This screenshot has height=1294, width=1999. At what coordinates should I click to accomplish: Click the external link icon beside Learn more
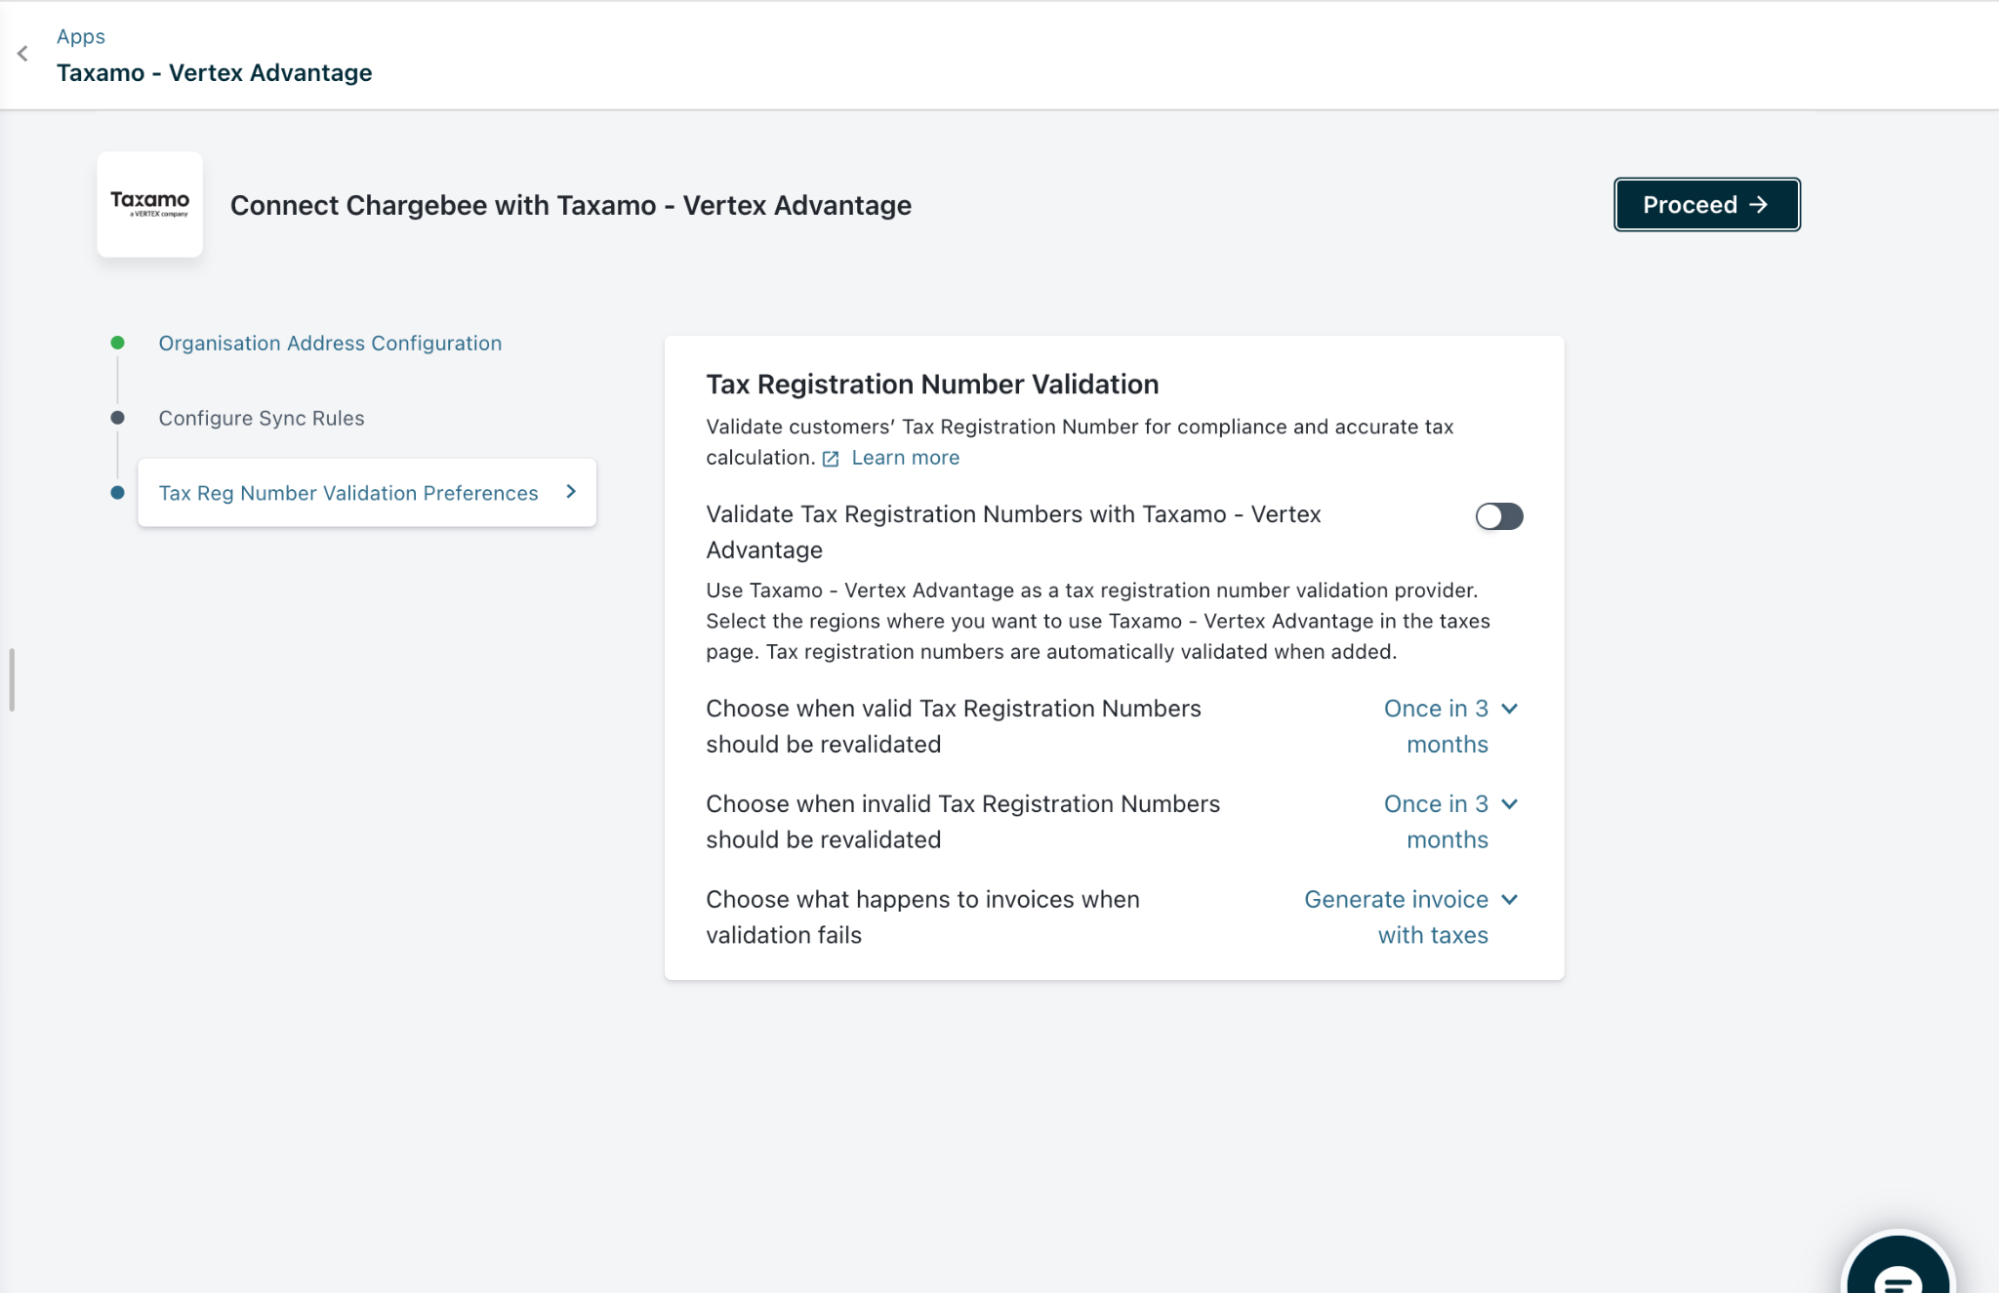pyautogui.click(x=830, y=459)
